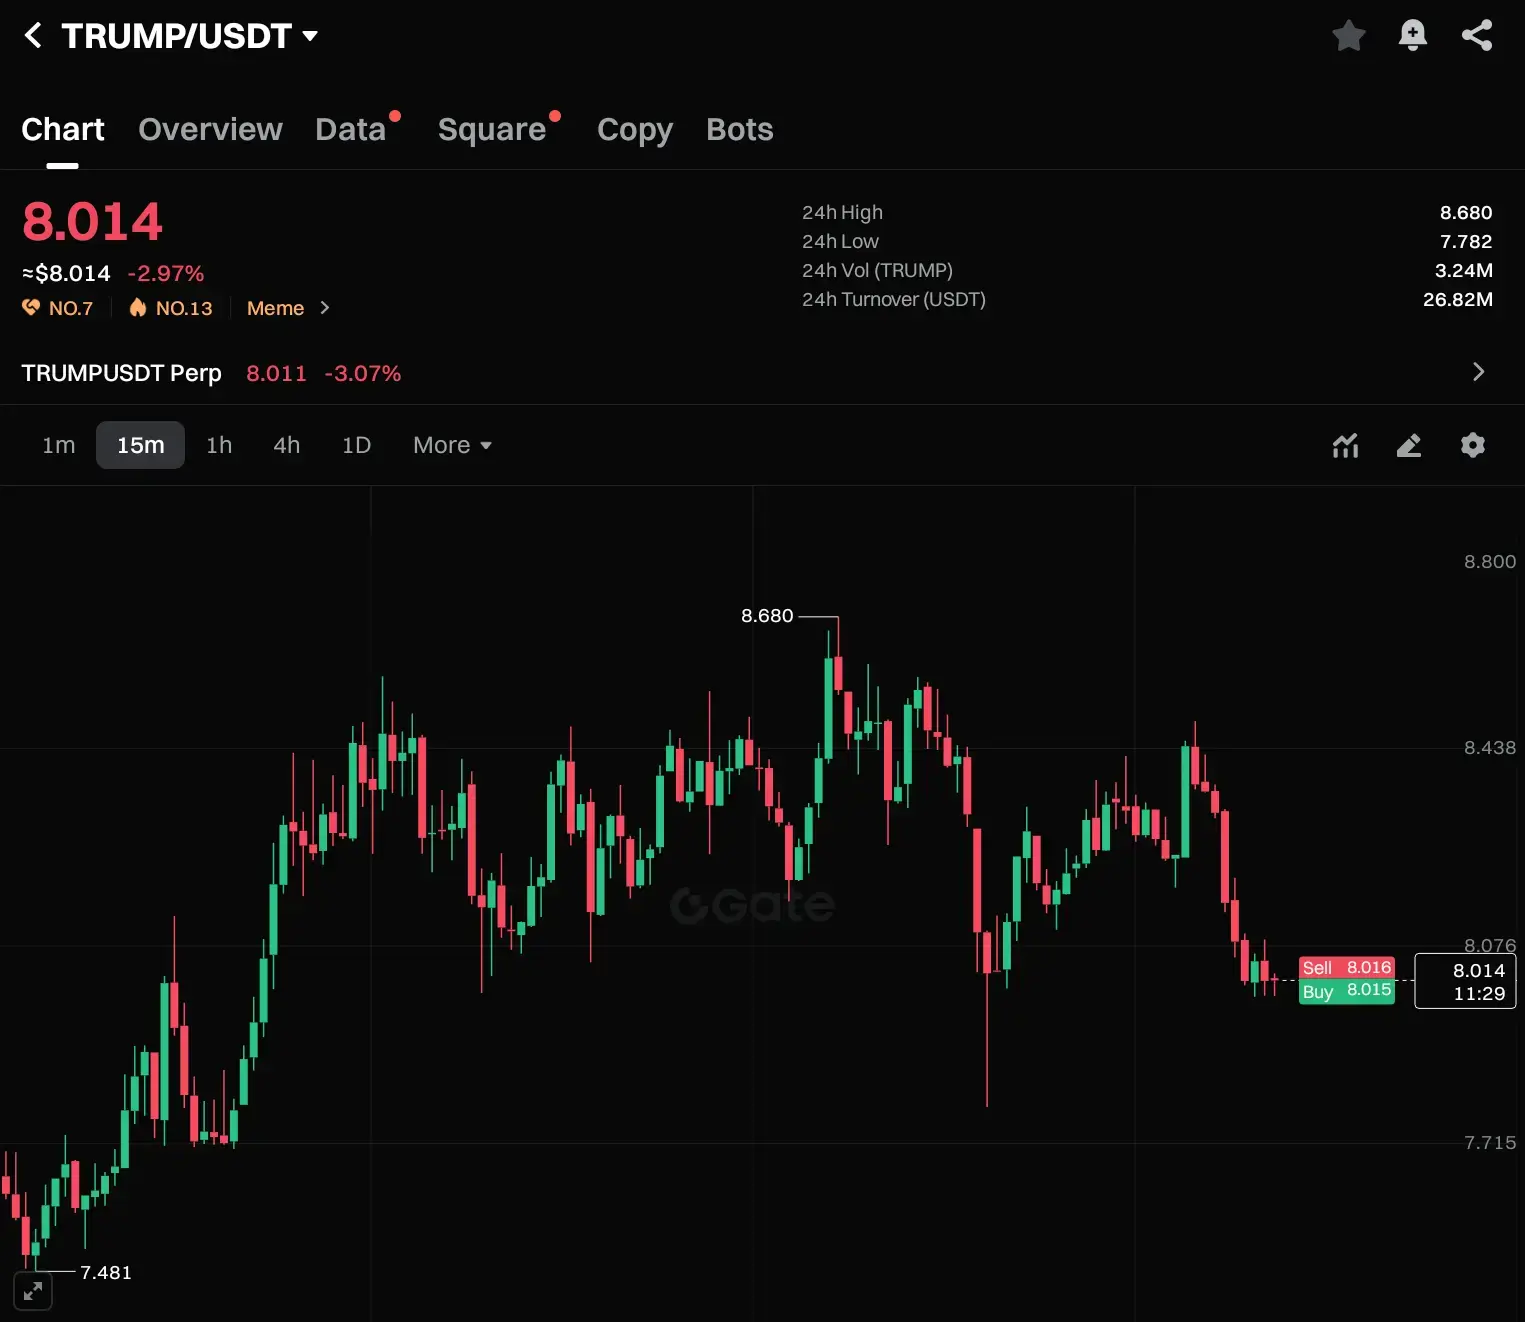Image resolution: width=1531 pixels, height=1322 pixels.
Task: Switch to the Overview tab
Action: tap(210, 129)
